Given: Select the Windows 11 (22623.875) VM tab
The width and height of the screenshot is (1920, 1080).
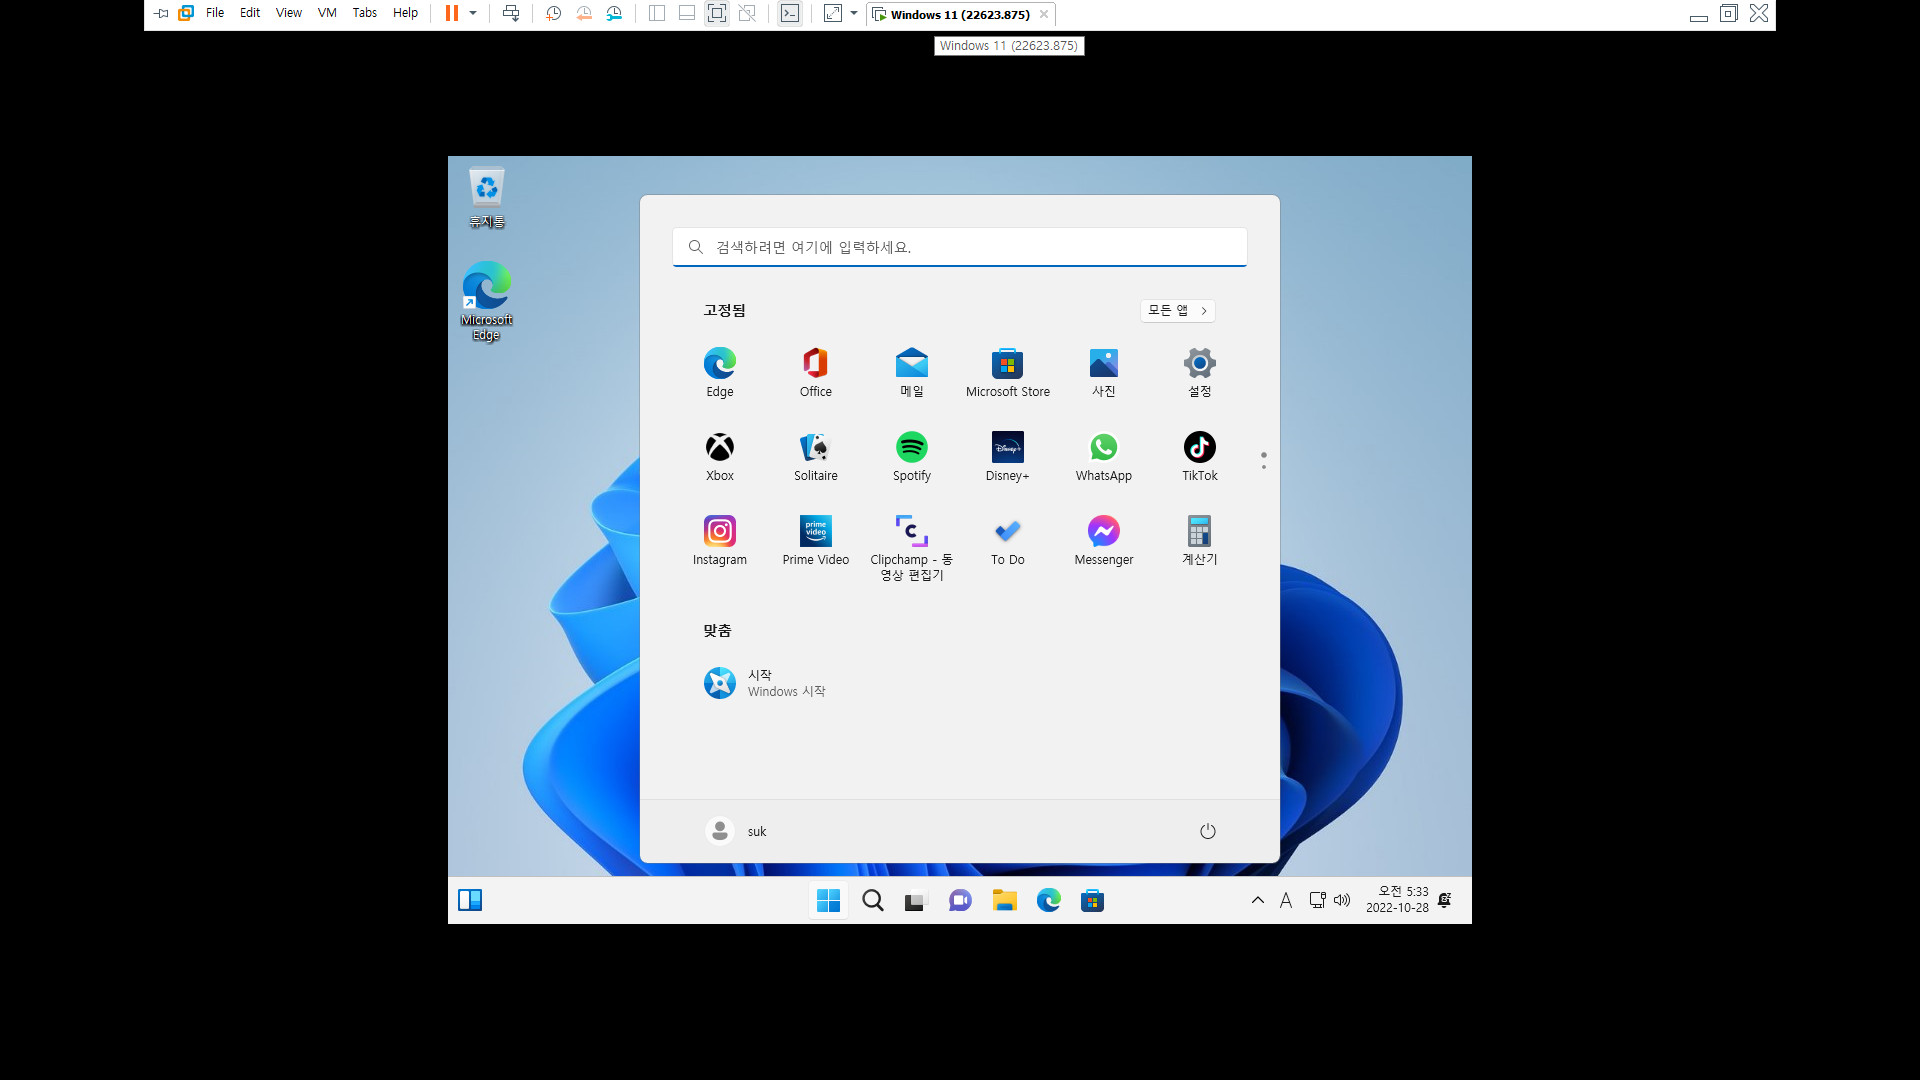Looking at the screenshot, I should [x=960, y=14].
